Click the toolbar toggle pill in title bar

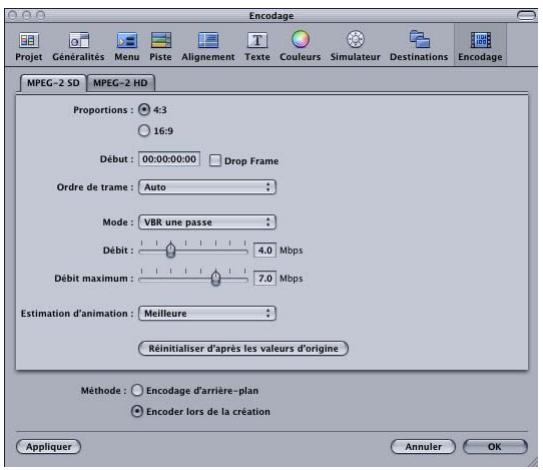pos(526,15)
